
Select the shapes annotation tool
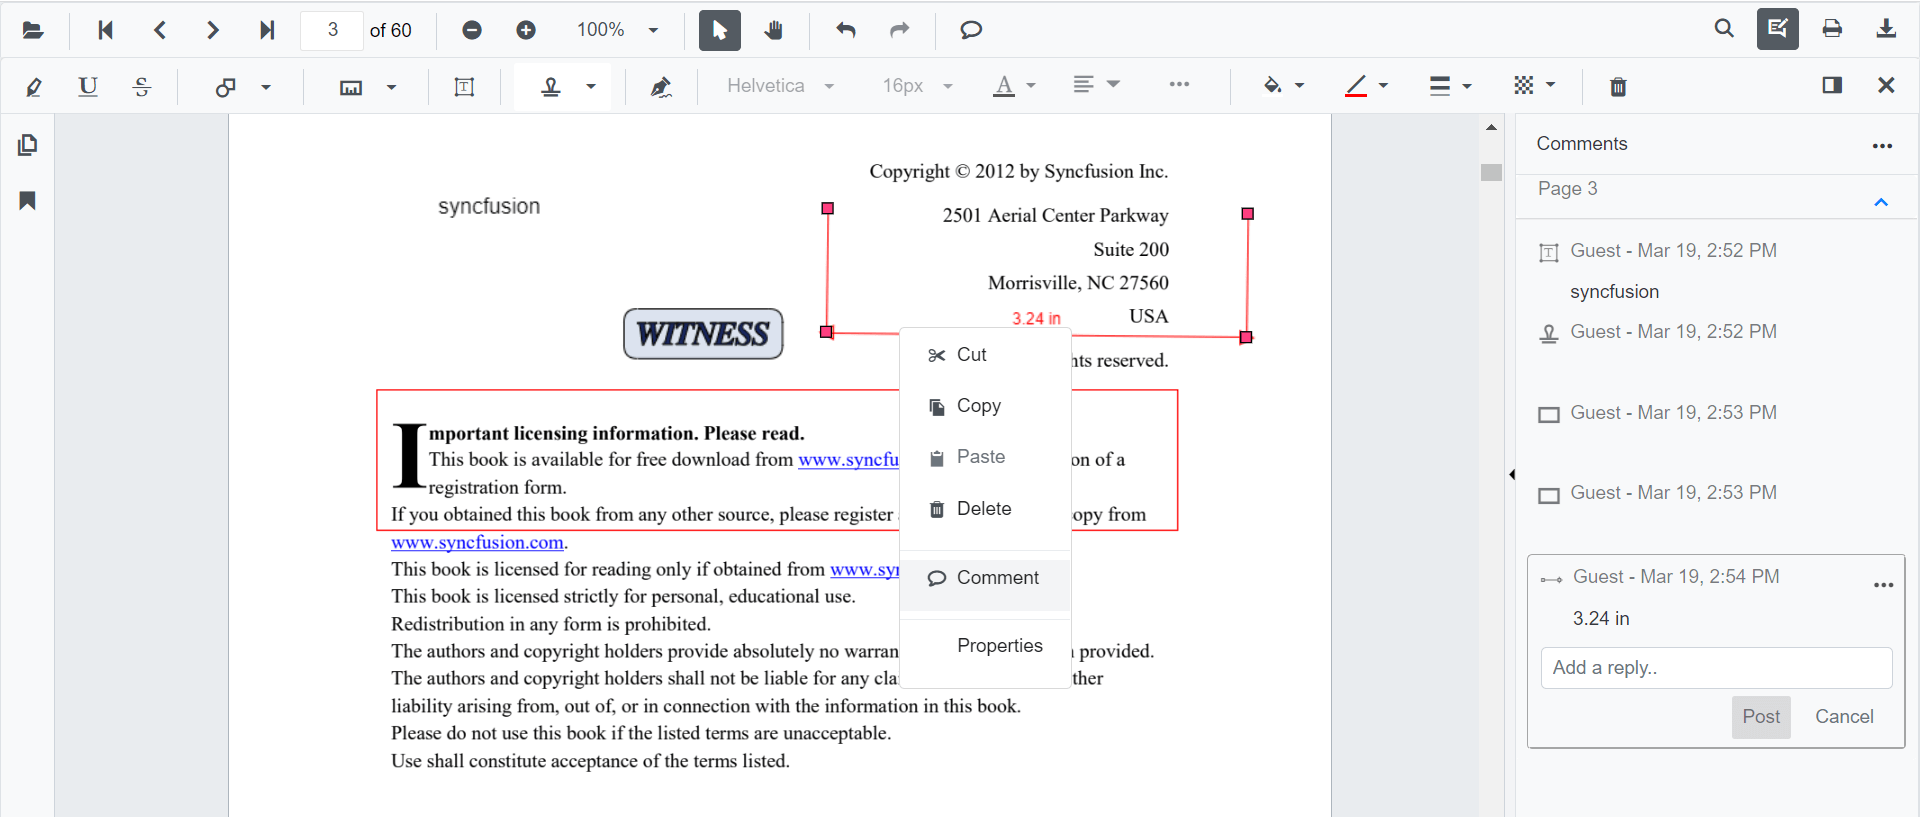pyautogui.click(x=226, y=87)
